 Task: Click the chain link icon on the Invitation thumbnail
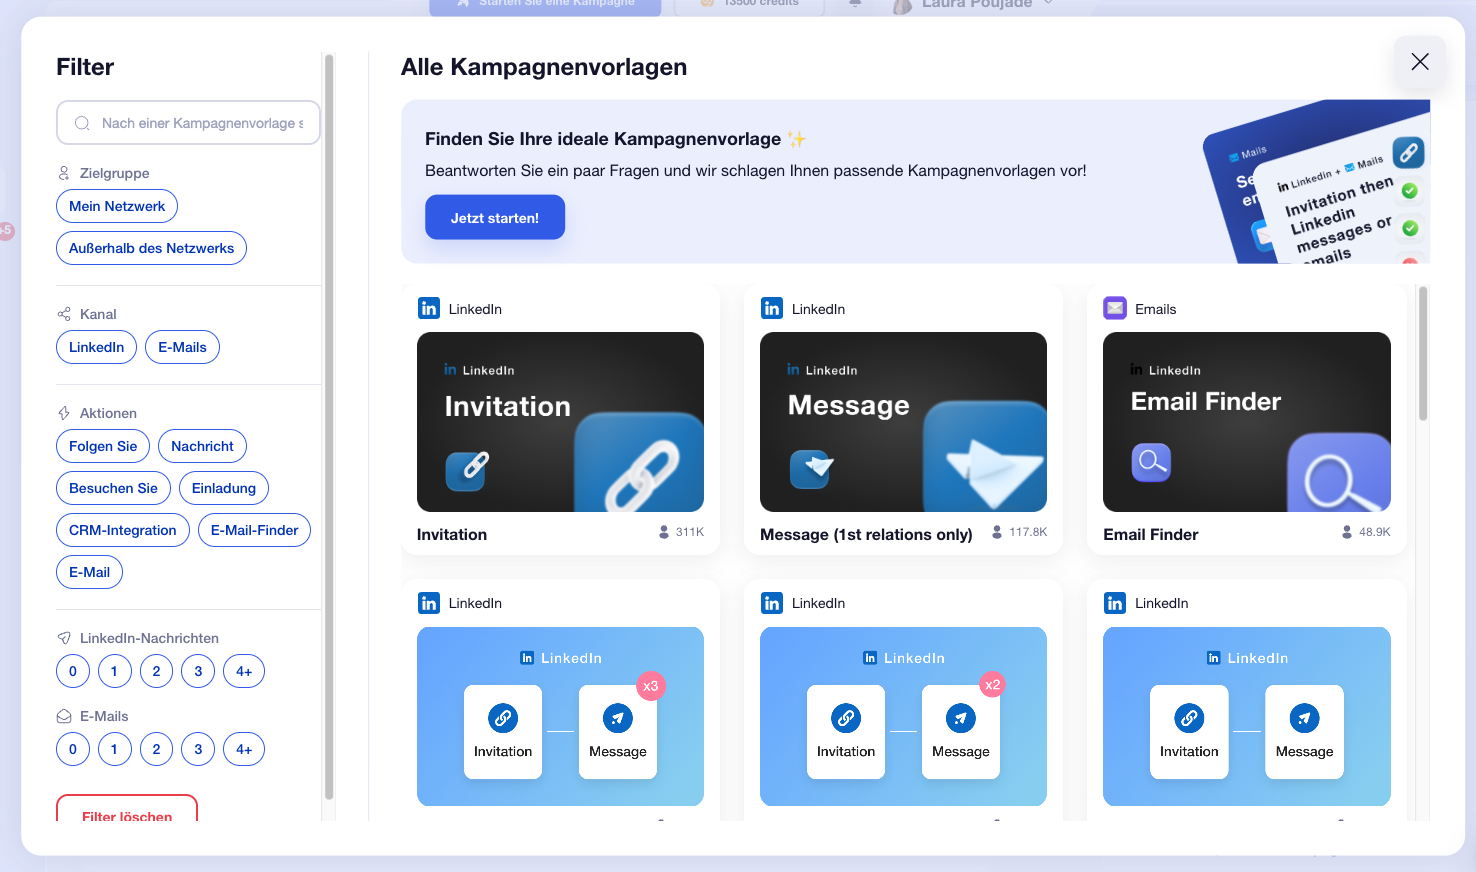click(x=466, y=470)
